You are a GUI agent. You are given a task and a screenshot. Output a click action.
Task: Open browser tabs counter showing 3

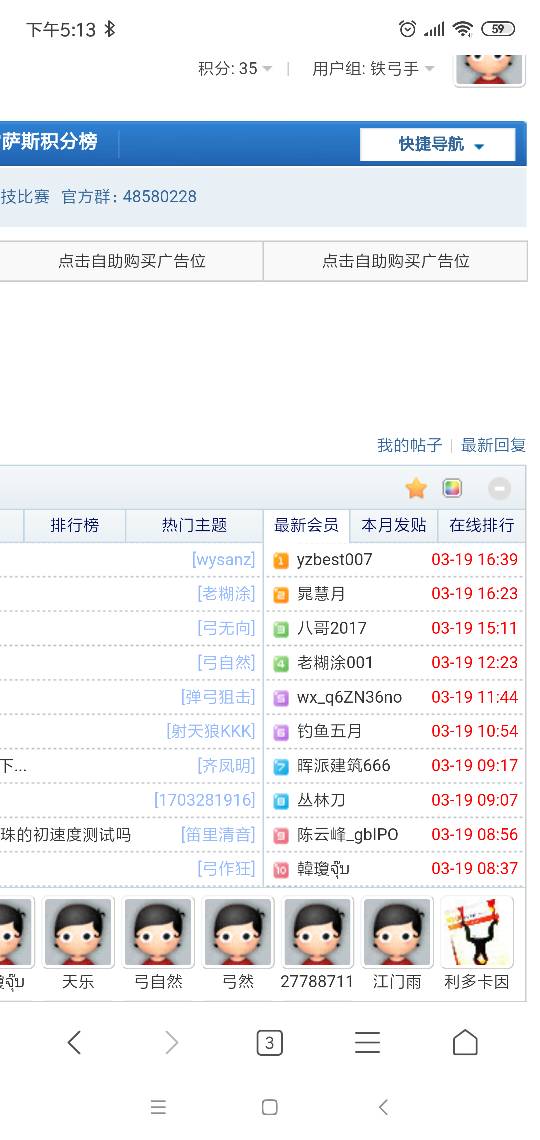tap(269, 1043)
